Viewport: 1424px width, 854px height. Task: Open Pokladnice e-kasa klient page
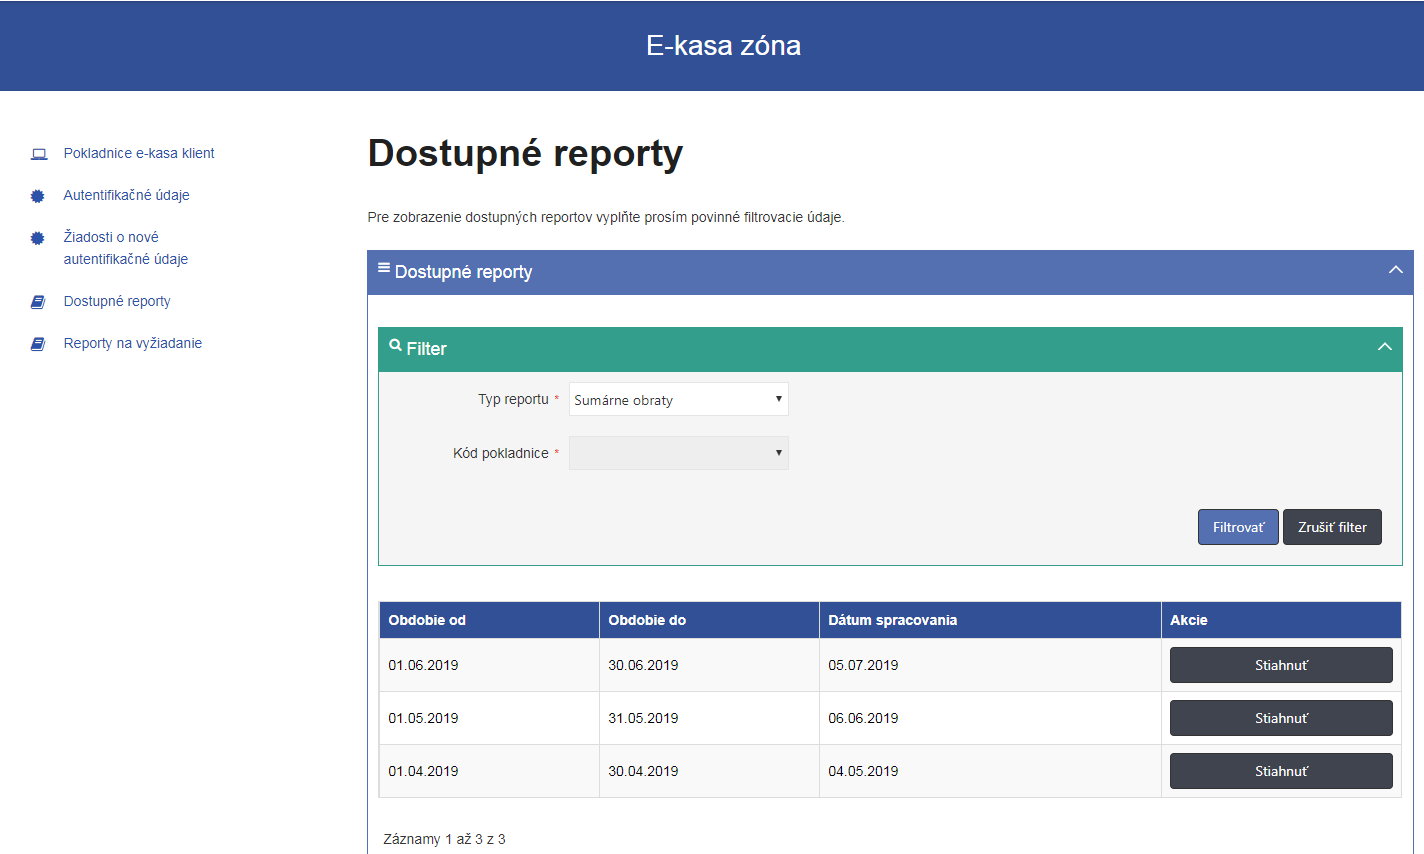click(139, 153)
